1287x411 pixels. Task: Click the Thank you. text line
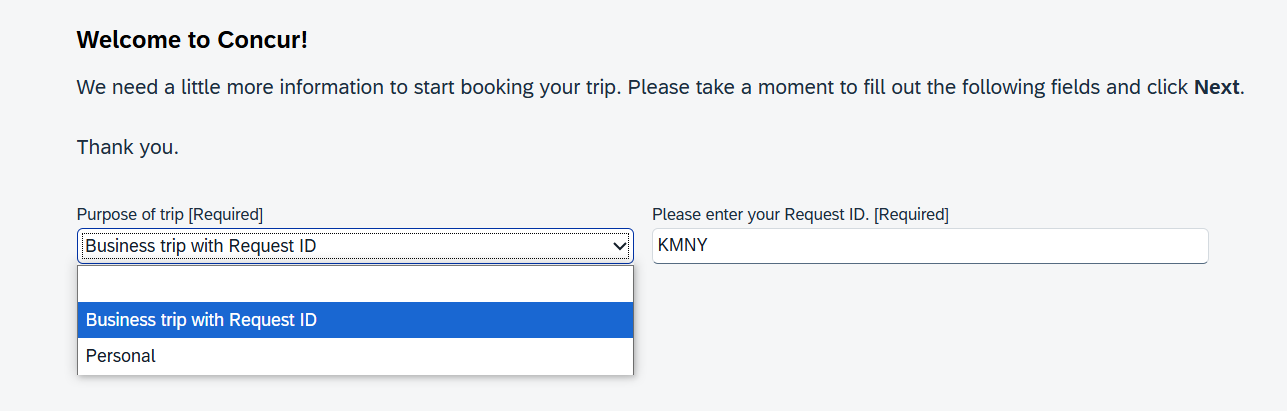coord(128,148)
